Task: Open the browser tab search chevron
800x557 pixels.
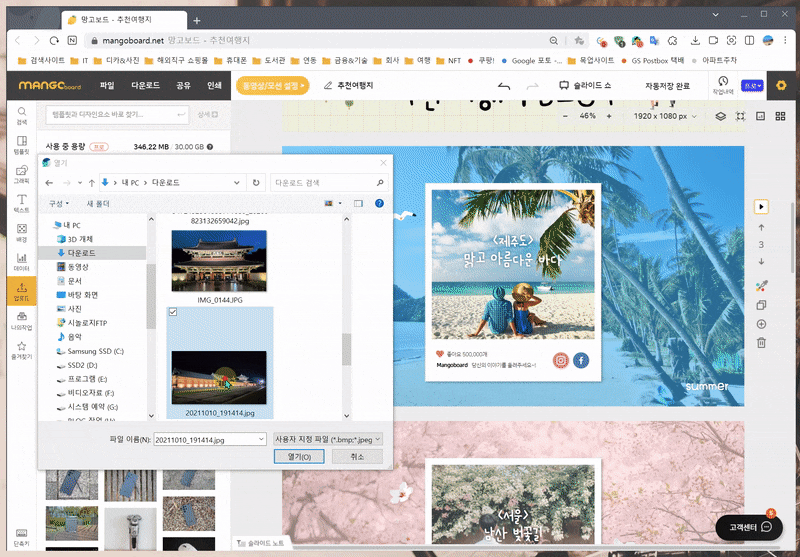Action: coord(716,15)
